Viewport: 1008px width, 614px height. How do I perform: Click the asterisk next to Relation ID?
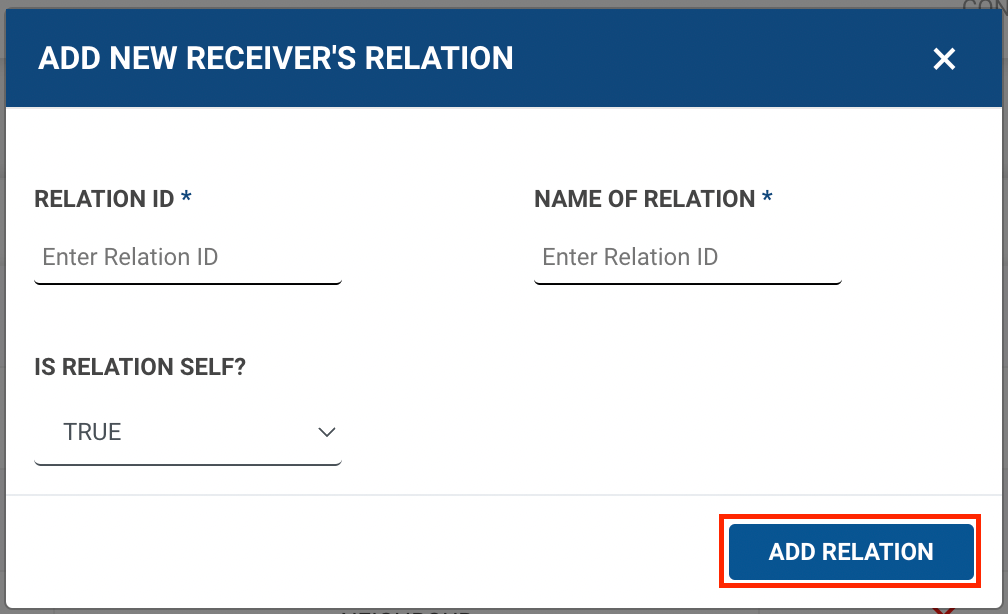click(x=186, y=198)
